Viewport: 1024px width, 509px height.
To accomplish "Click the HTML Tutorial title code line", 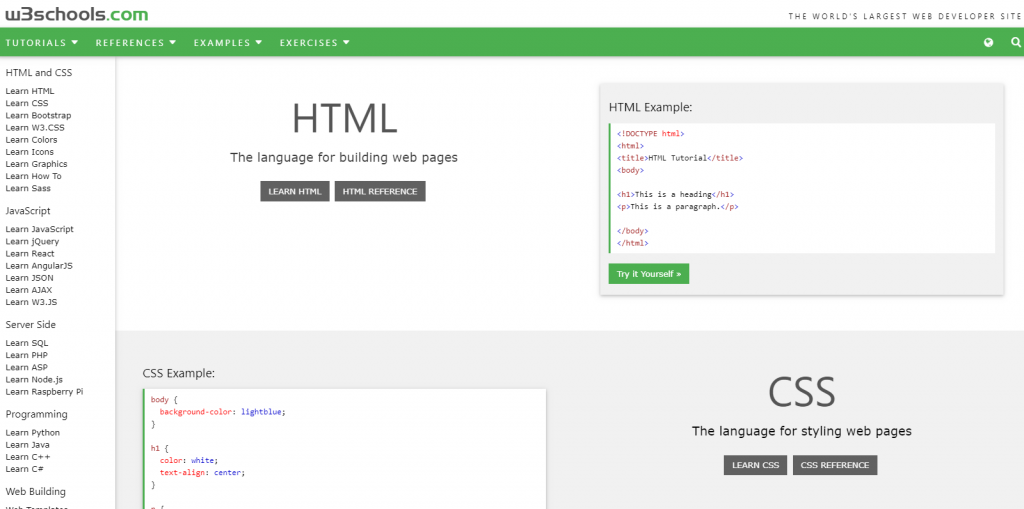I will (680, 158).
